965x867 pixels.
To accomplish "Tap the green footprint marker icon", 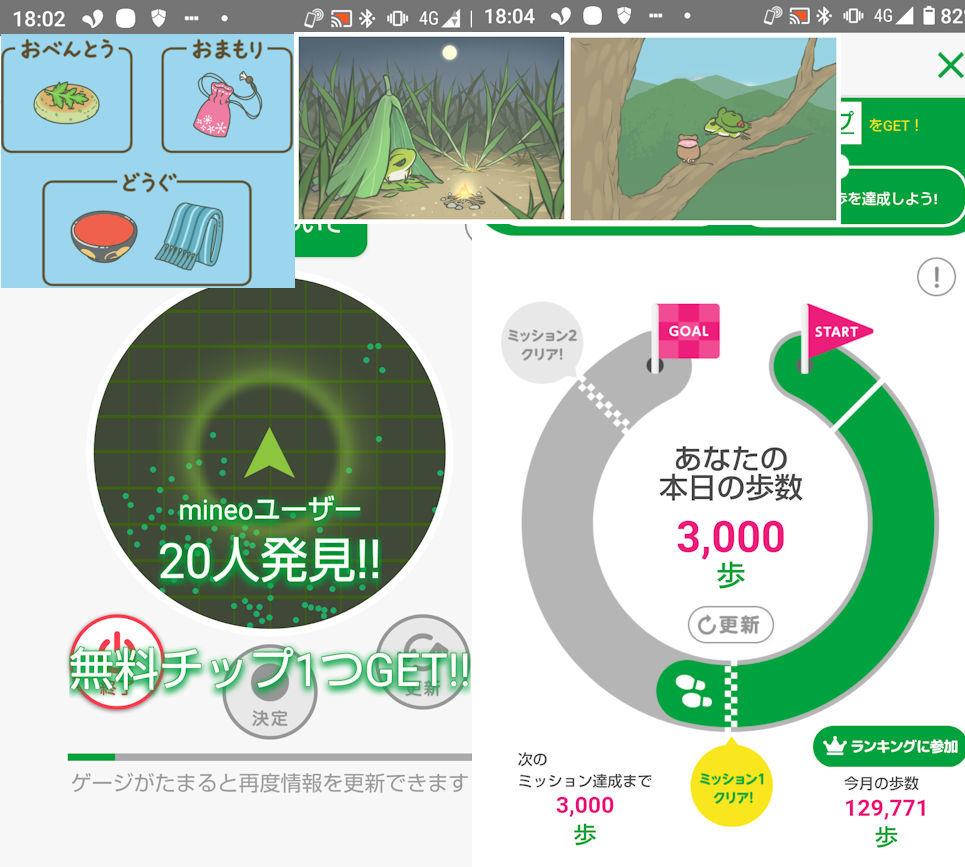I will (688, 691).
